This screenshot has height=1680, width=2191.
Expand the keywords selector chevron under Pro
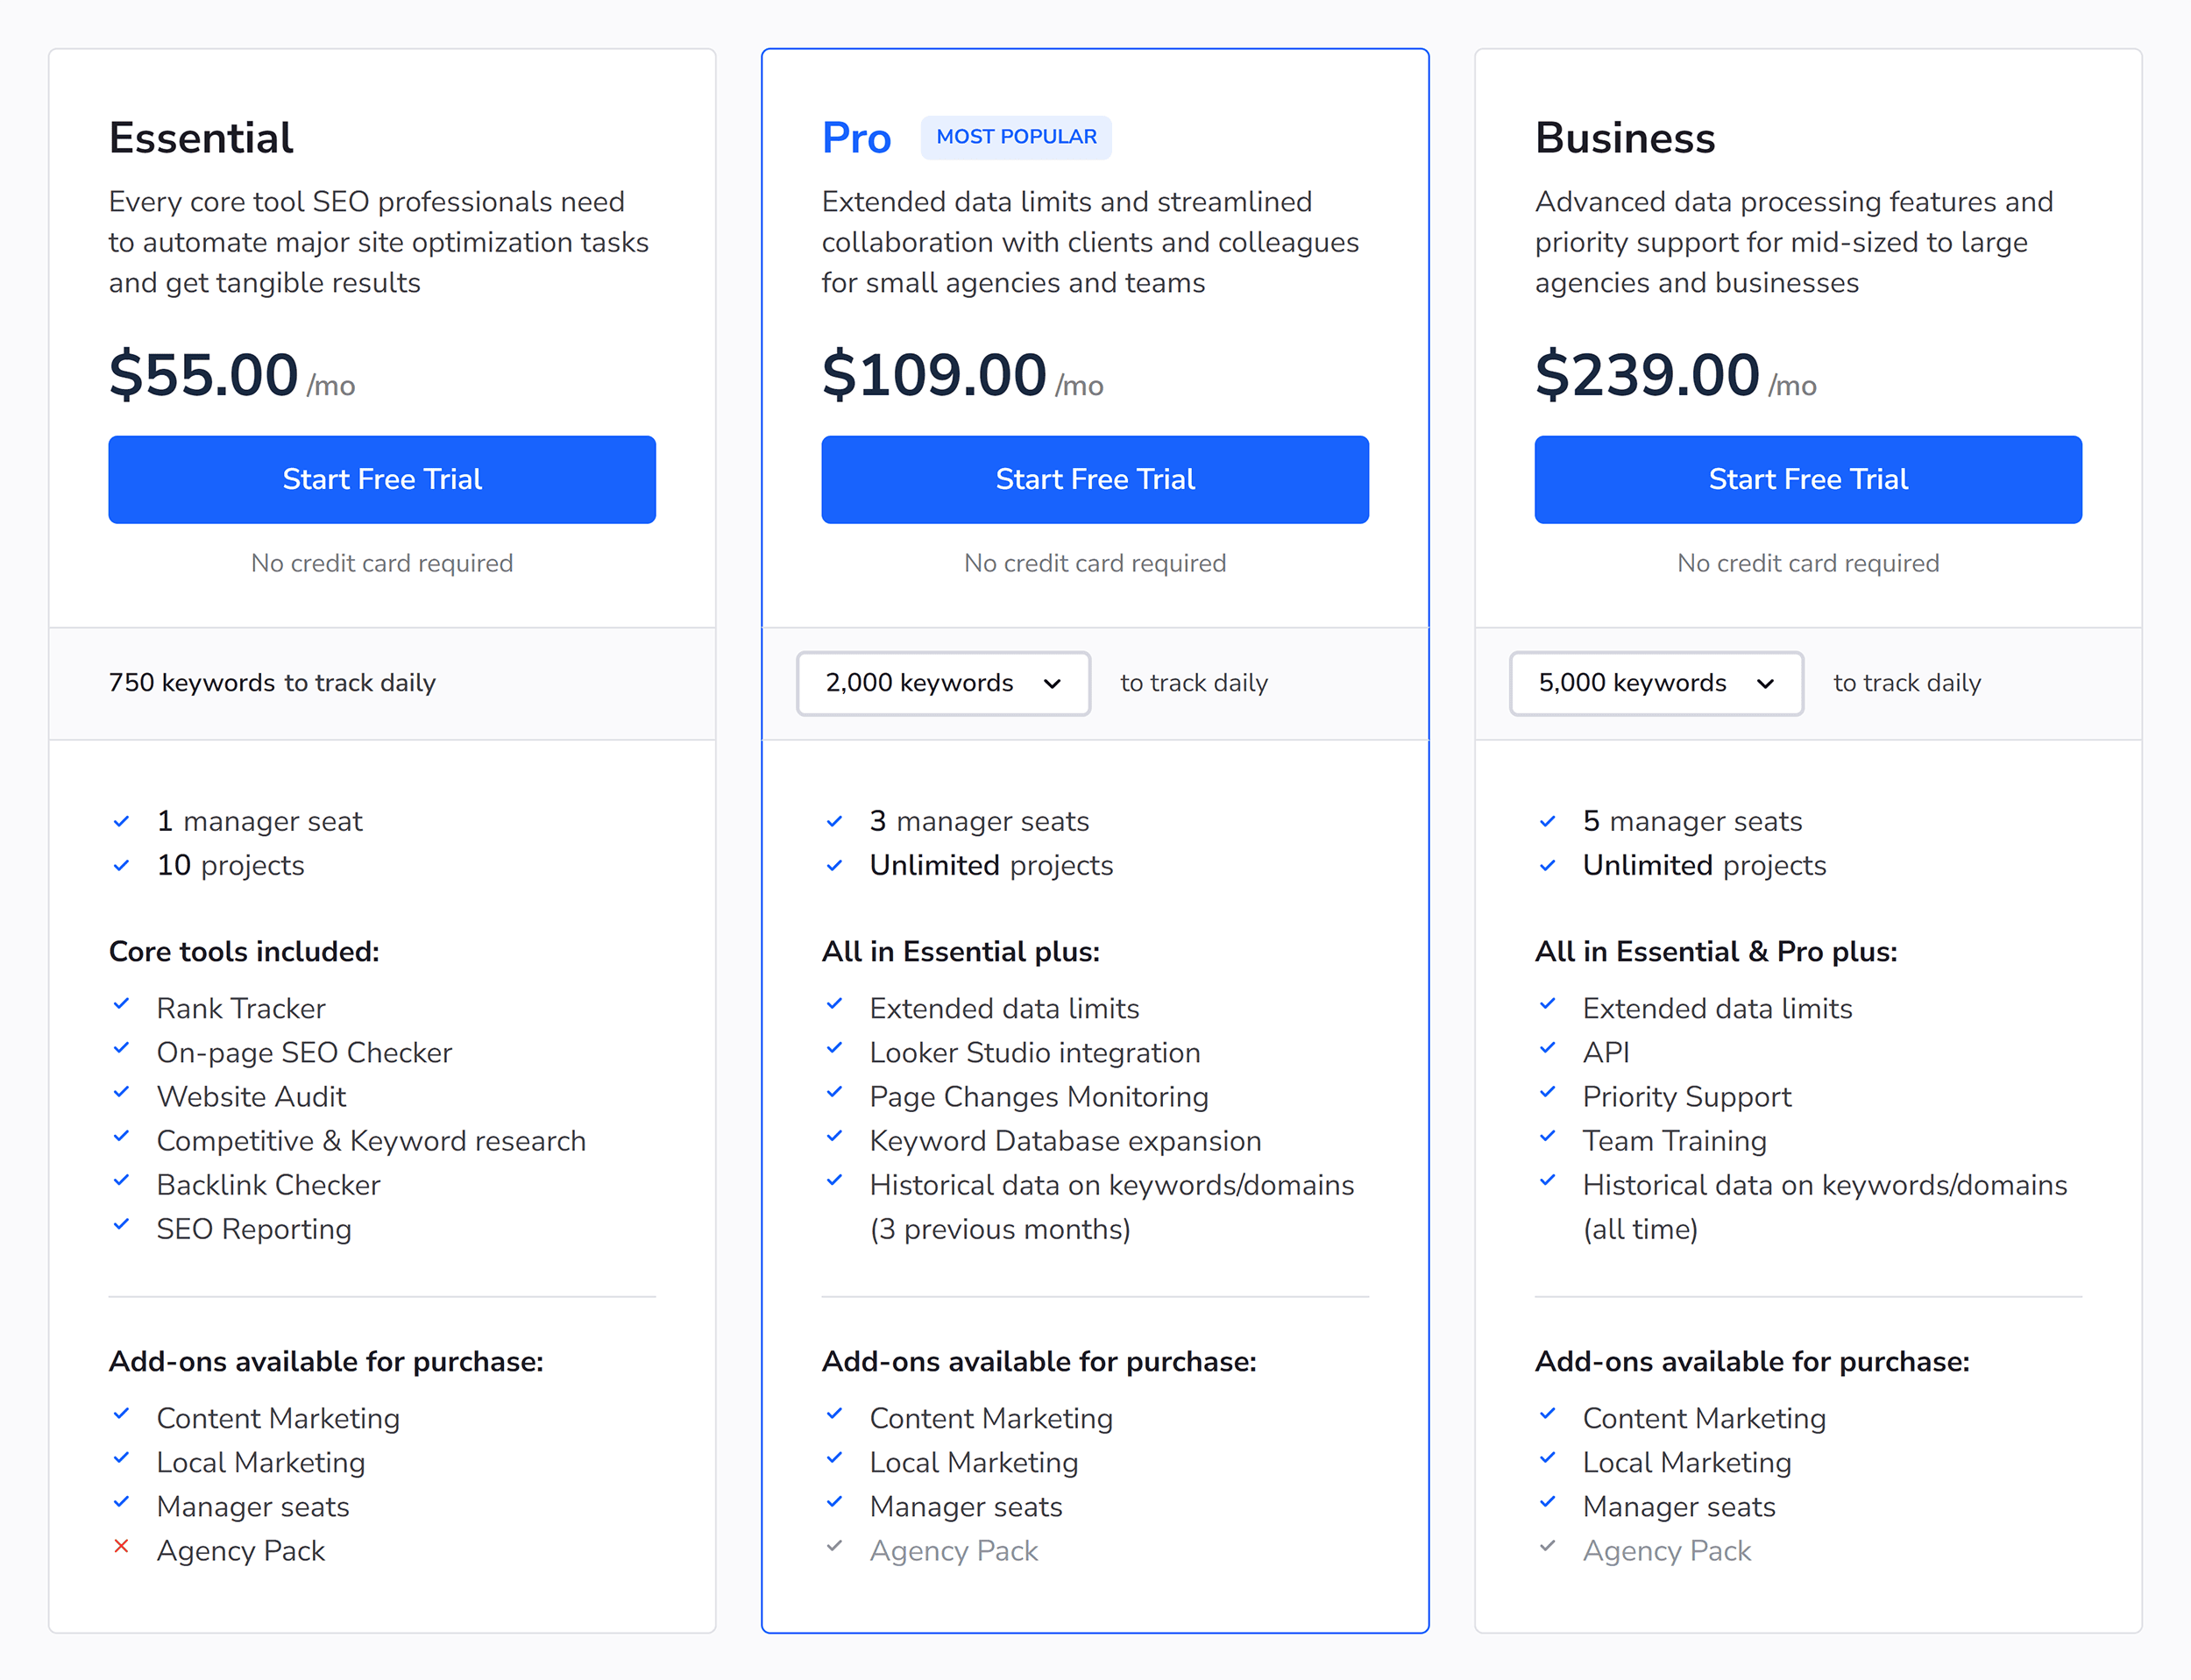pyautogui.click(x=1053, y=684)
